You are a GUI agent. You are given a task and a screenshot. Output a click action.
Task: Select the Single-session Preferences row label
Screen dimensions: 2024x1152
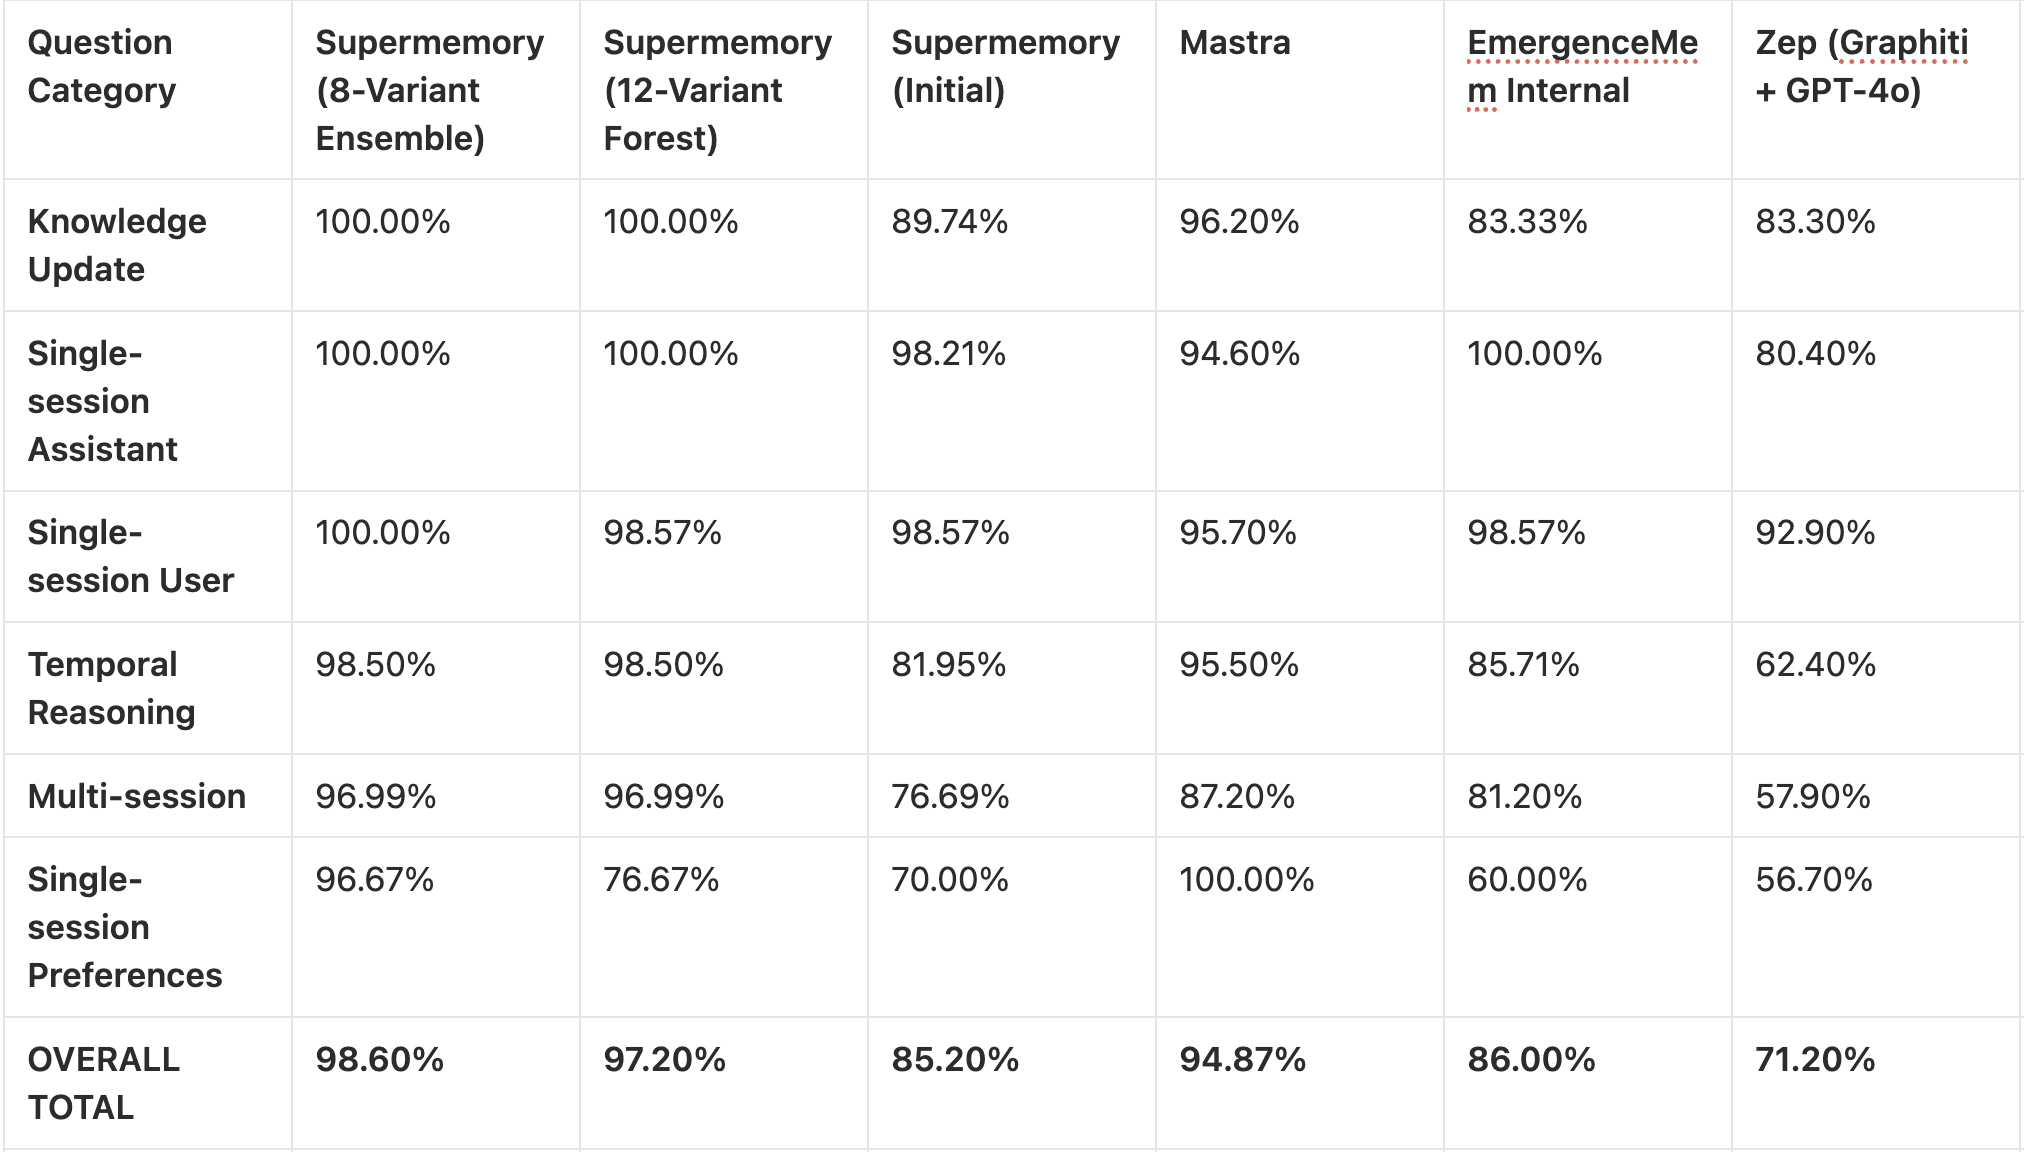click(124, 927)
